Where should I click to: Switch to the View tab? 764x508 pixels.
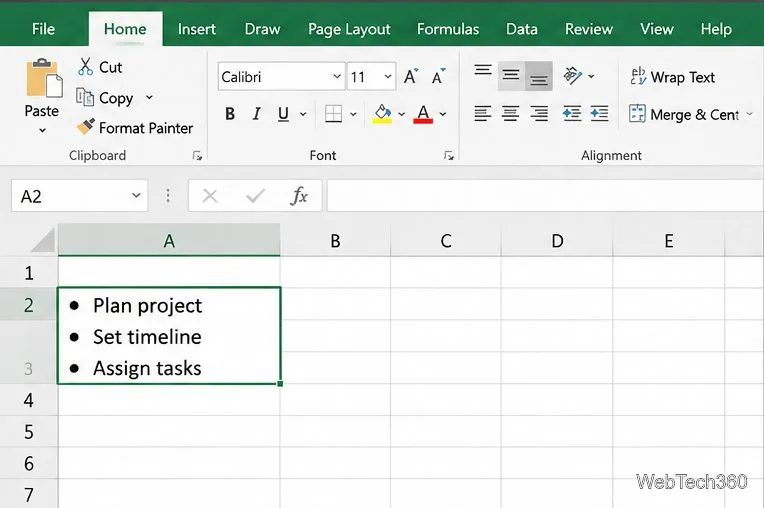(657, 29)
